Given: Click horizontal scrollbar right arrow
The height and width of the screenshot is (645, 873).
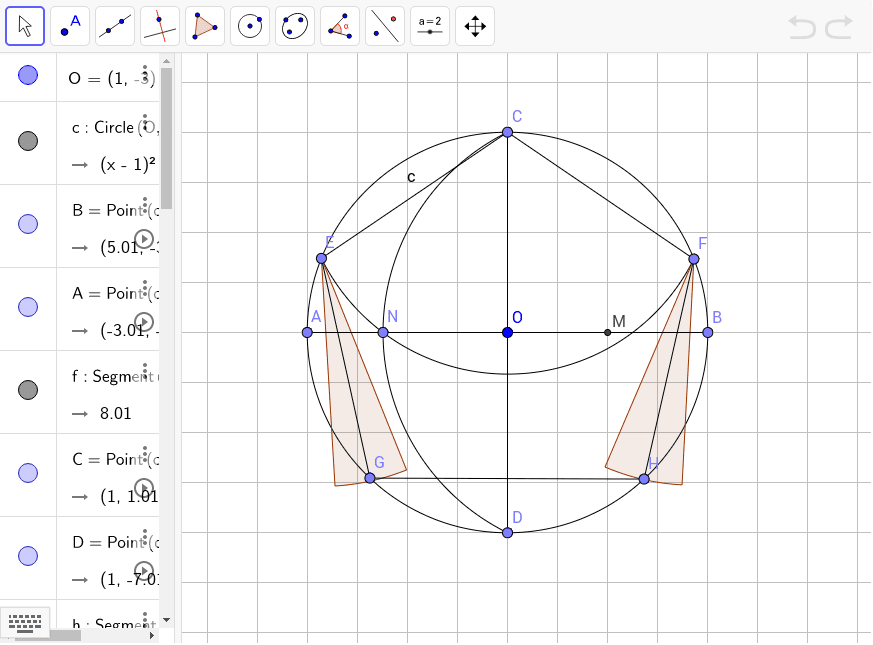Looking at the screenshot, I should point(152,636).
